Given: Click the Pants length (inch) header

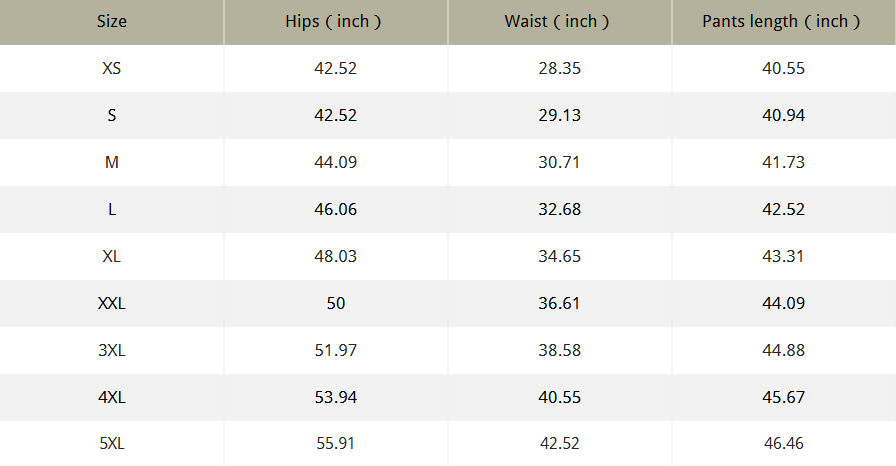Looking at the screenshot, I should point(783,21).
